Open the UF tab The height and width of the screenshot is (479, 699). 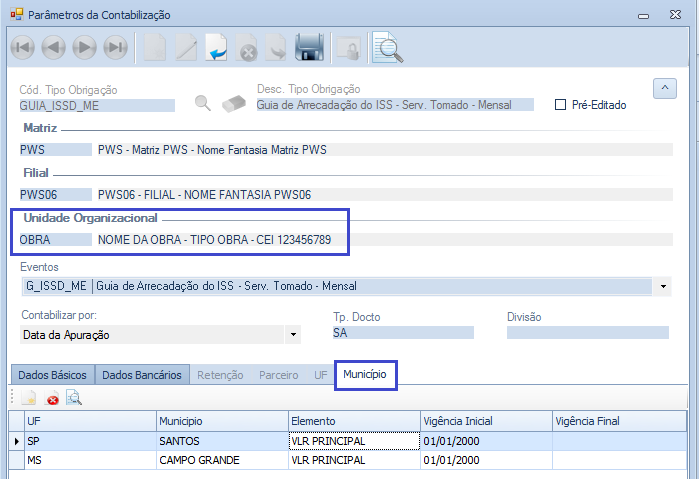click(x=321, y=376)
